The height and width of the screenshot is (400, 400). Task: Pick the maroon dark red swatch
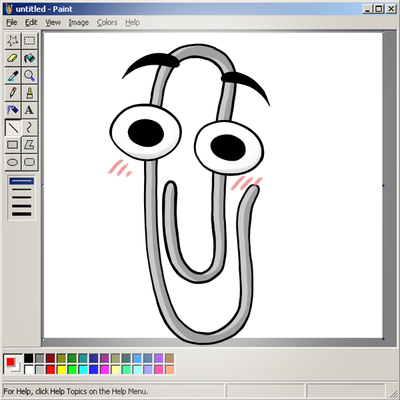51,359
